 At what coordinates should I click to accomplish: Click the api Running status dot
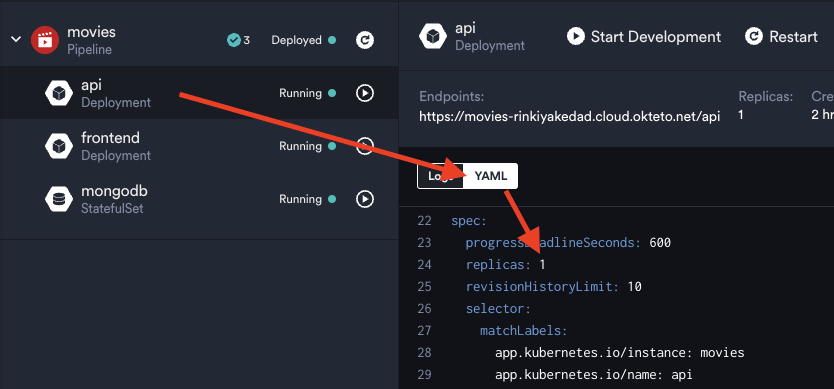click(332, 93)
